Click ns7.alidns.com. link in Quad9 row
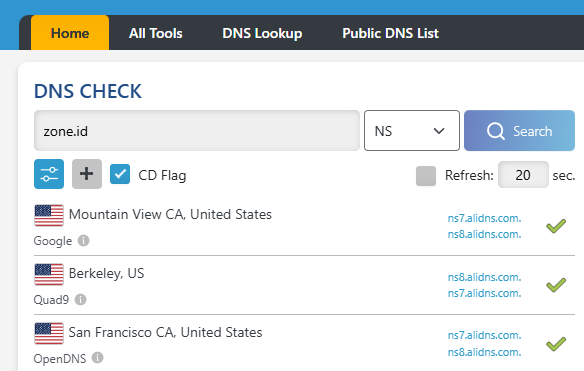 pyautogui.click(x=484, y=293)
